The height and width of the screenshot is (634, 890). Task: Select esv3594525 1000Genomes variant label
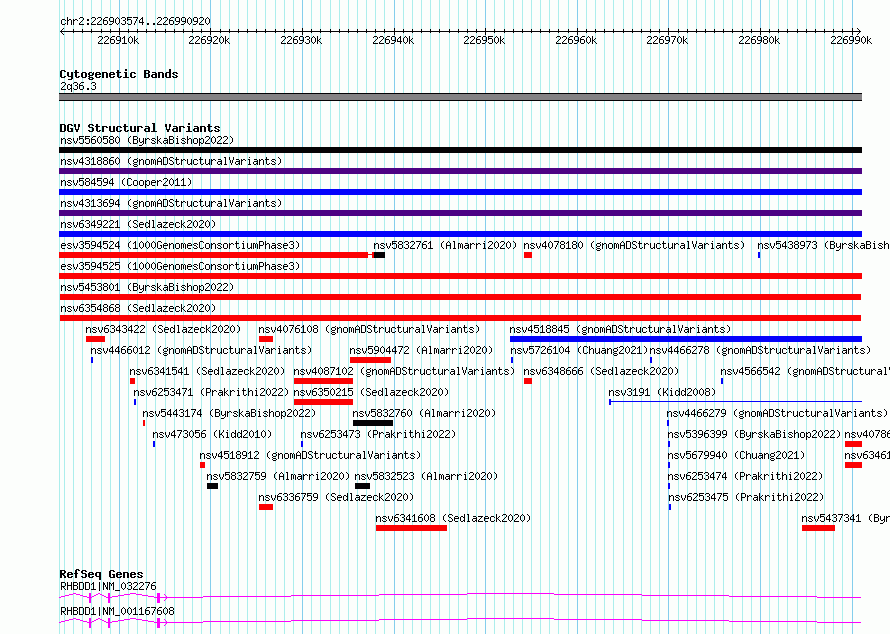point(180,266)
